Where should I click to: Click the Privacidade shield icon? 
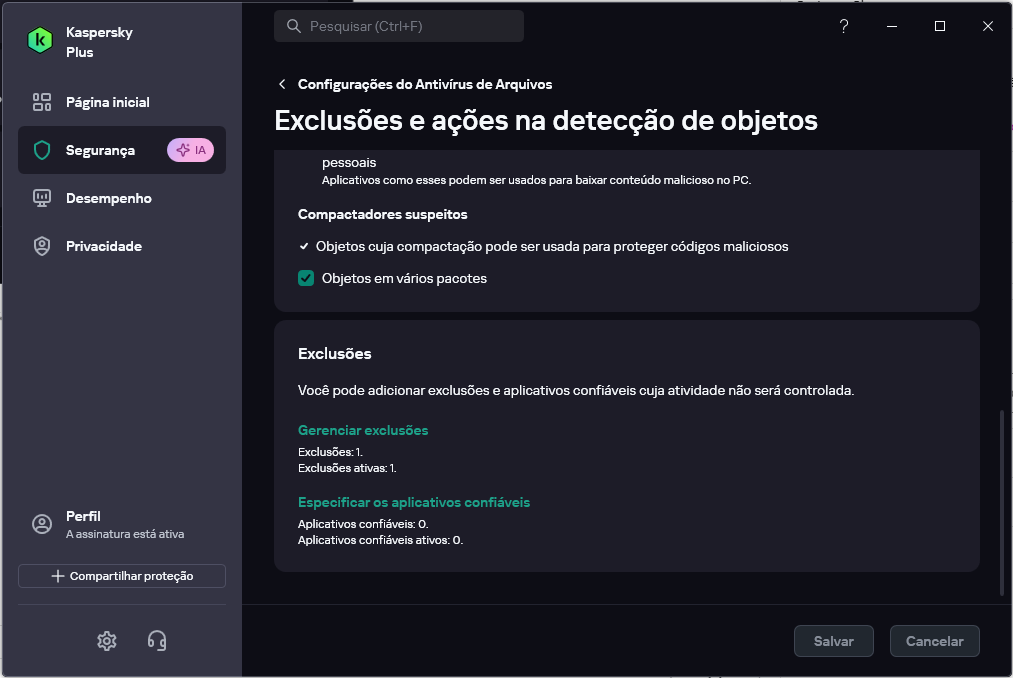click(x=42, y=246)
